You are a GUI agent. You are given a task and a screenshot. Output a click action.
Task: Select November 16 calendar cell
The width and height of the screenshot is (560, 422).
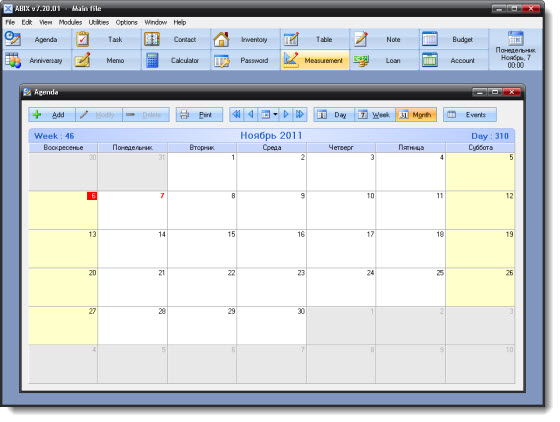[271, 248]
